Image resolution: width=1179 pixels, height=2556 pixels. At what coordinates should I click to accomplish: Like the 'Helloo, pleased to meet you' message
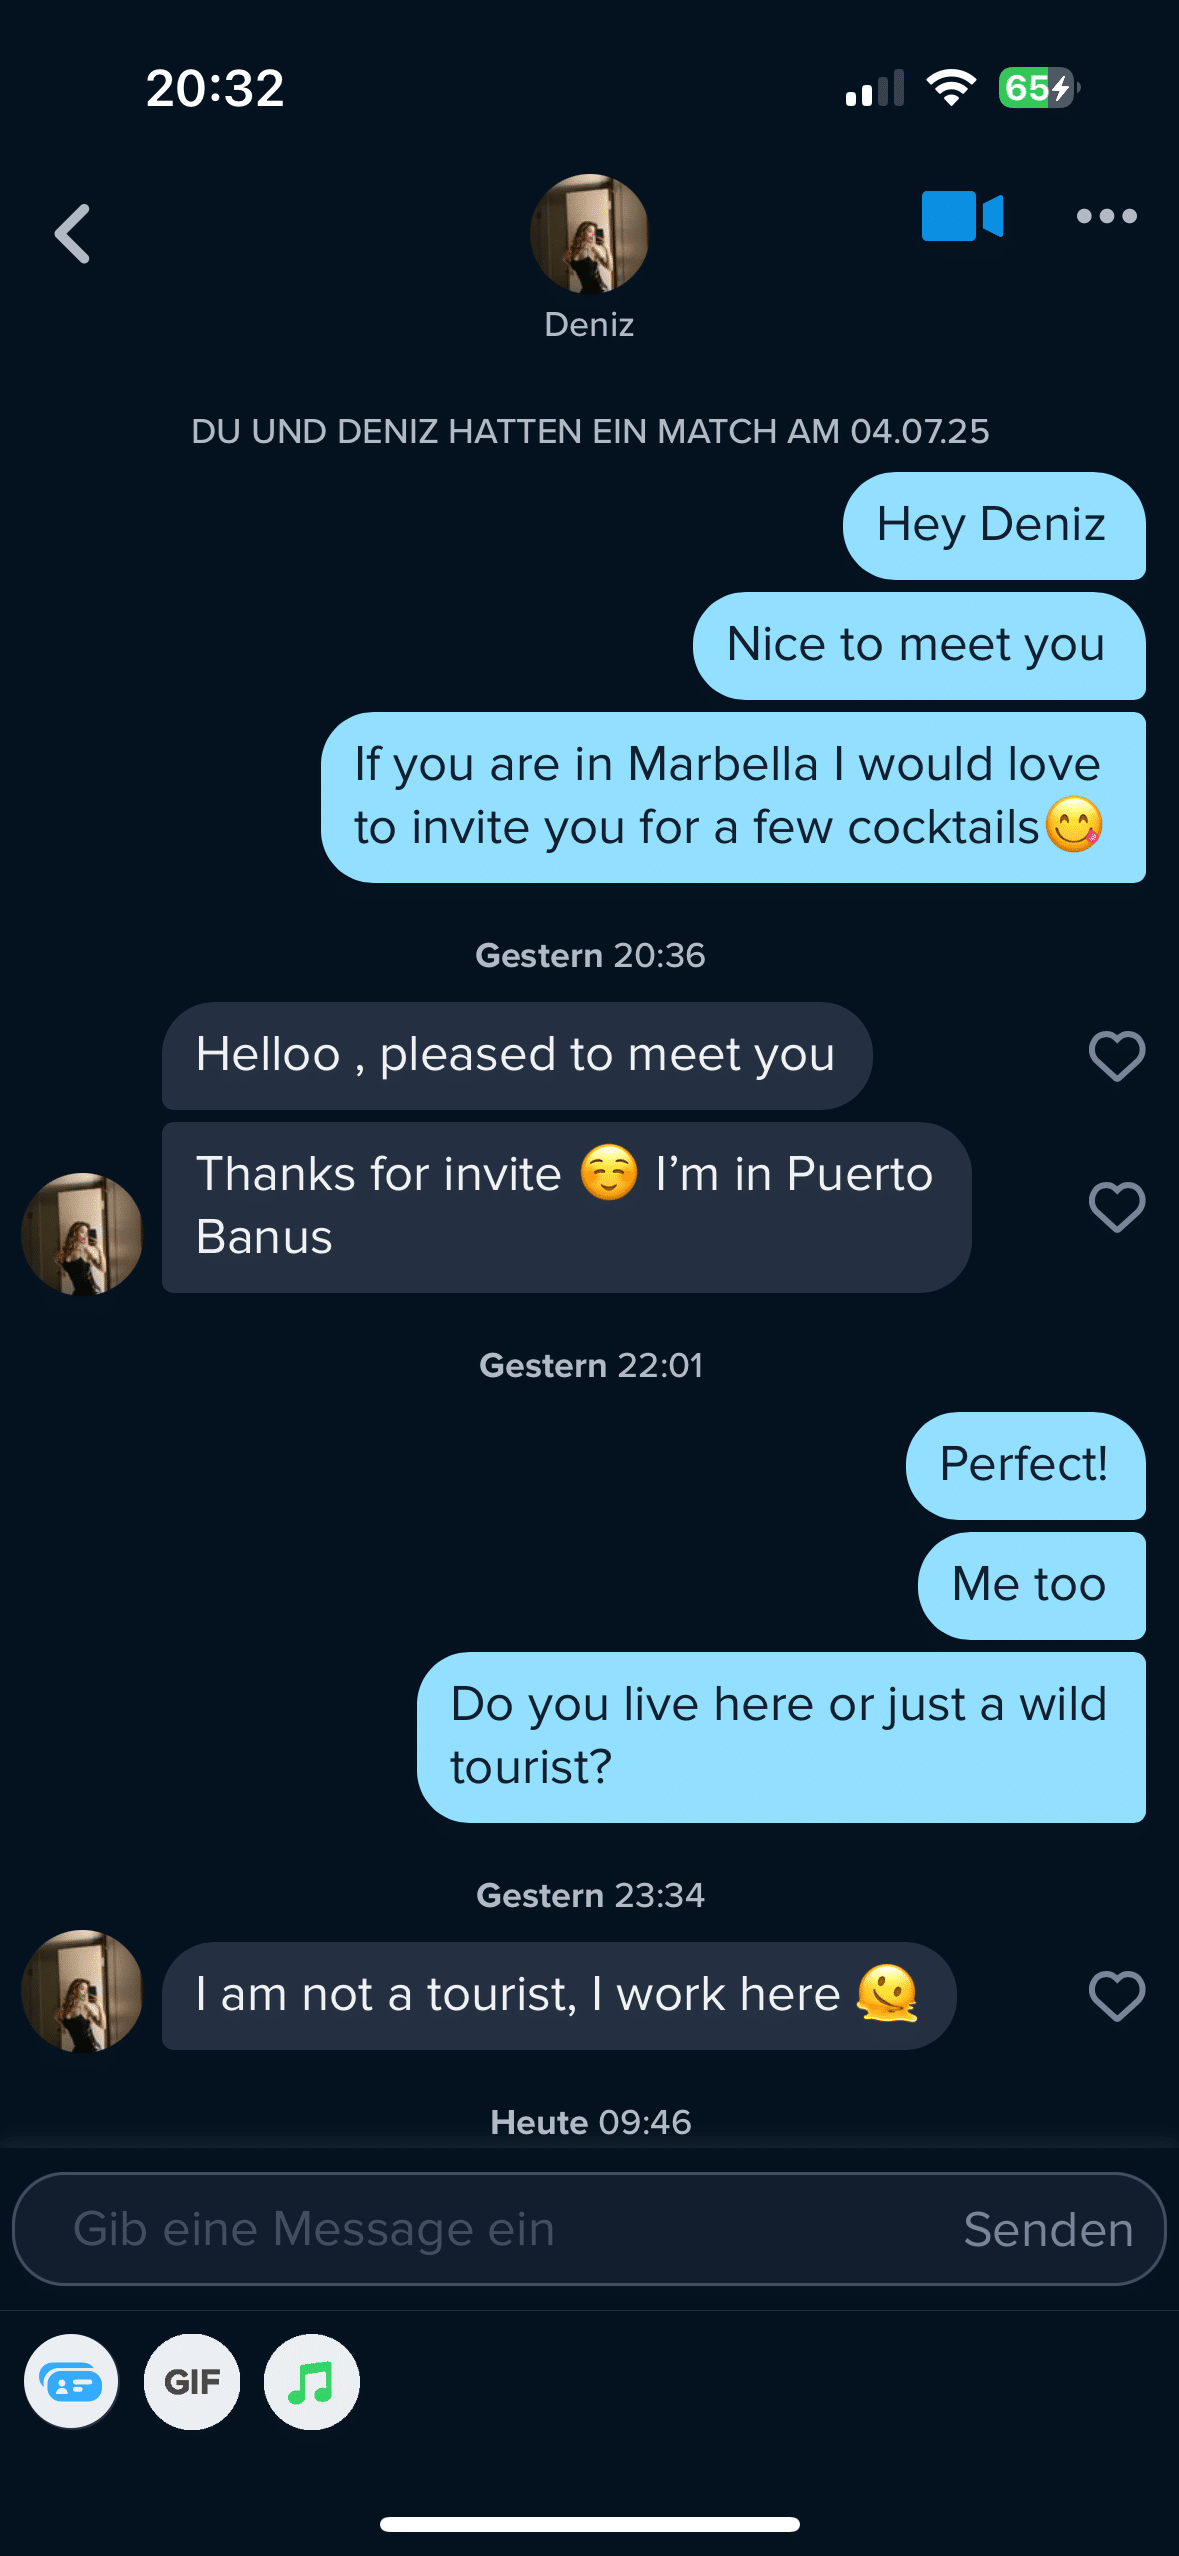(1116, 1056)
